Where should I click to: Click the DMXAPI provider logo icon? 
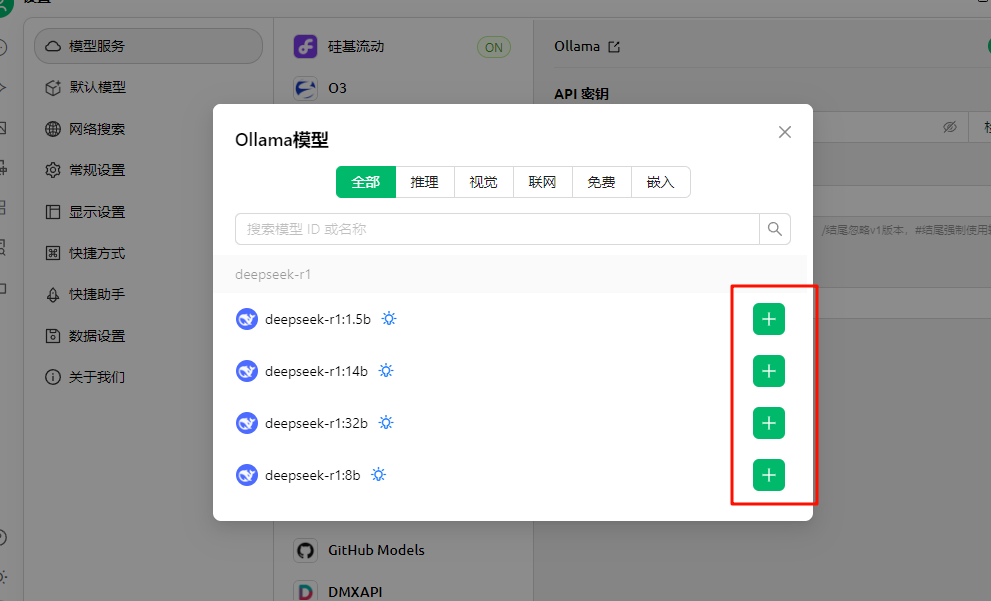point(305,592)
